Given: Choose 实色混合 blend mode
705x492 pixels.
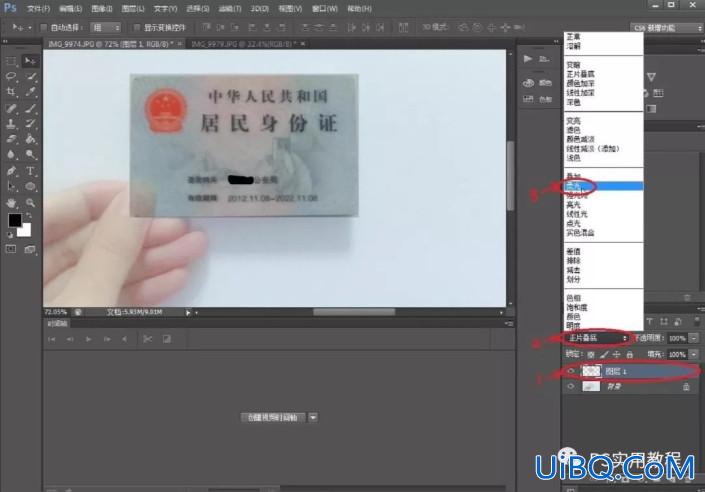Looking at the screenshot, I should (x=604, y=233).
